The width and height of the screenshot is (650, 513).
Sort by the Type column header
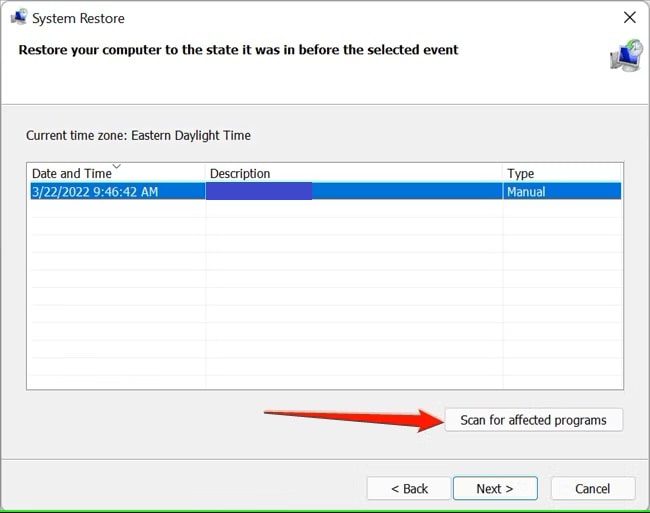(x=562, y=173)
